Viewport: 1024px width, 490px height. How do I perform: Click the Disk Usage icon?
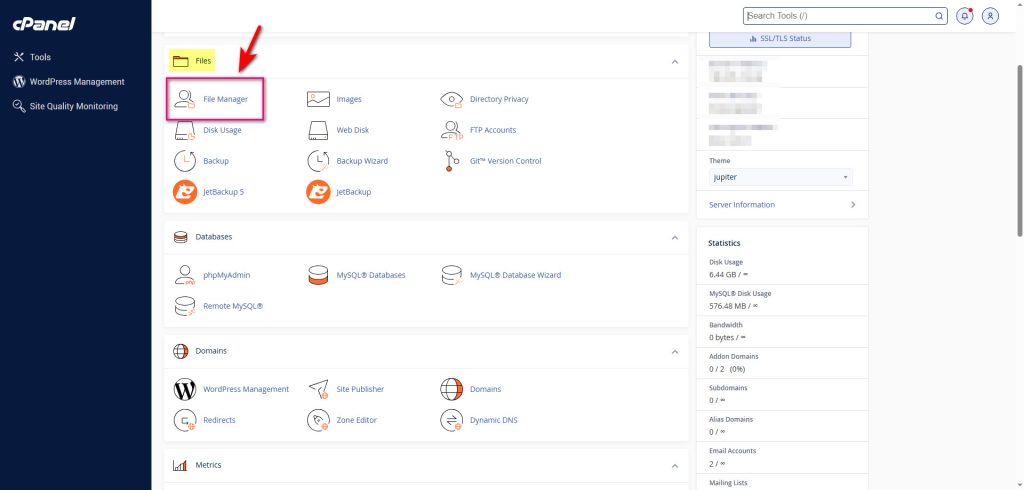(x=185, y=130)
